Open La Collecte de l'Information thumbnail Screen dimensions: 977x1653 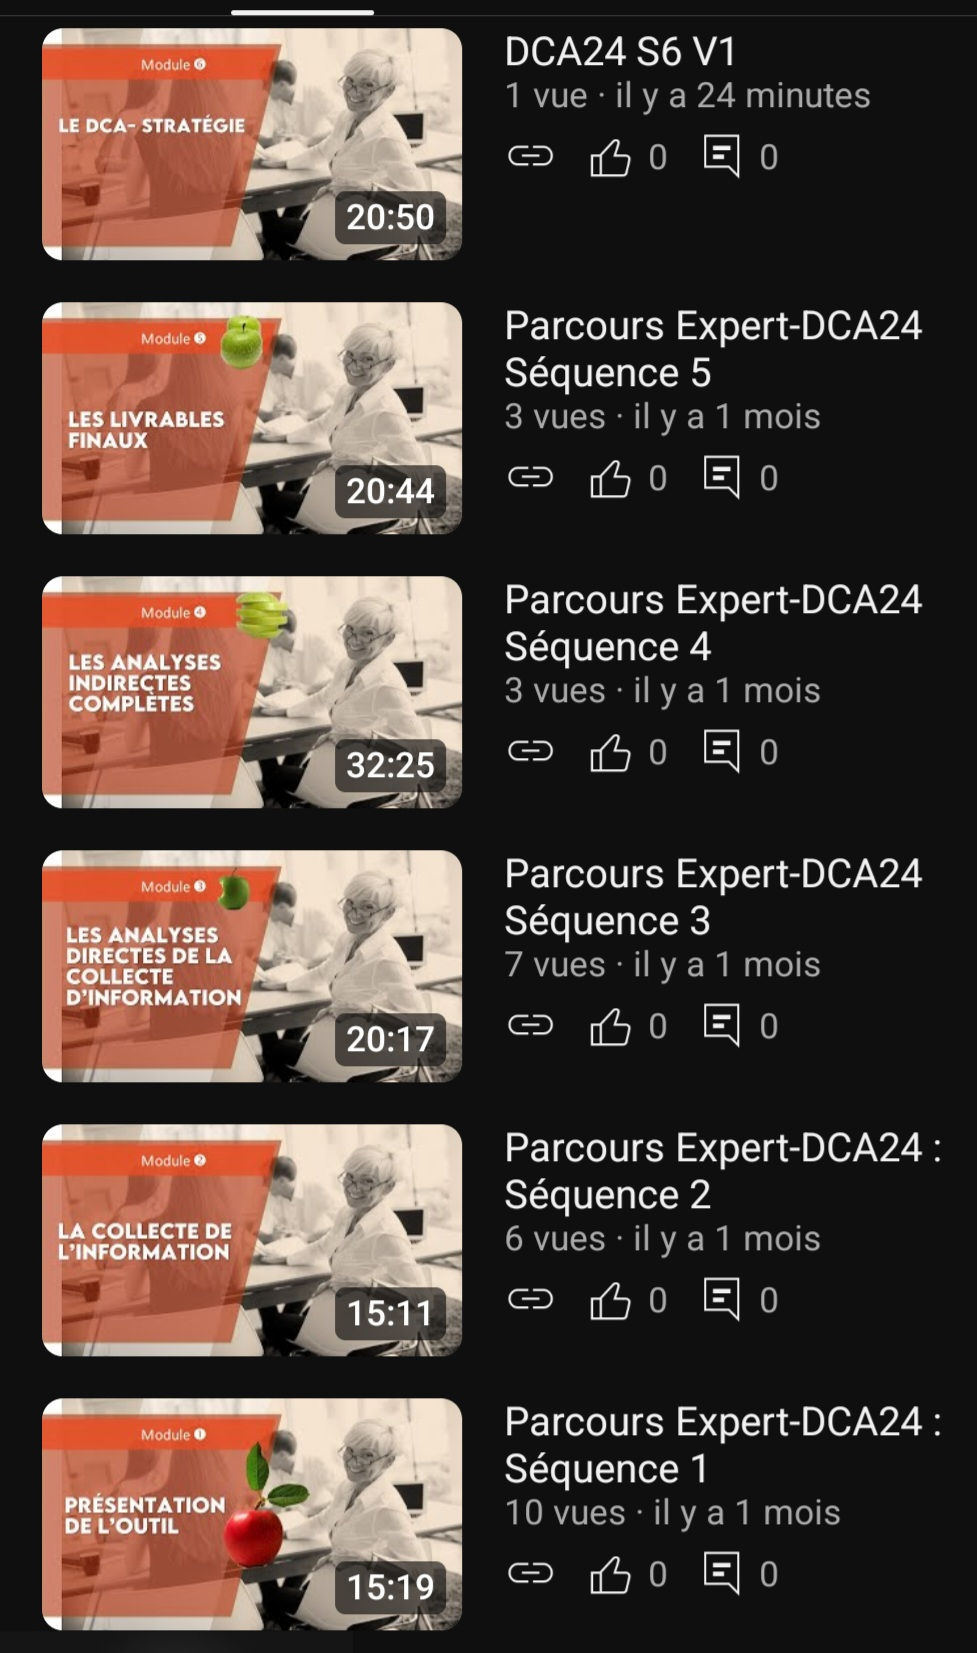[252, 1240]
